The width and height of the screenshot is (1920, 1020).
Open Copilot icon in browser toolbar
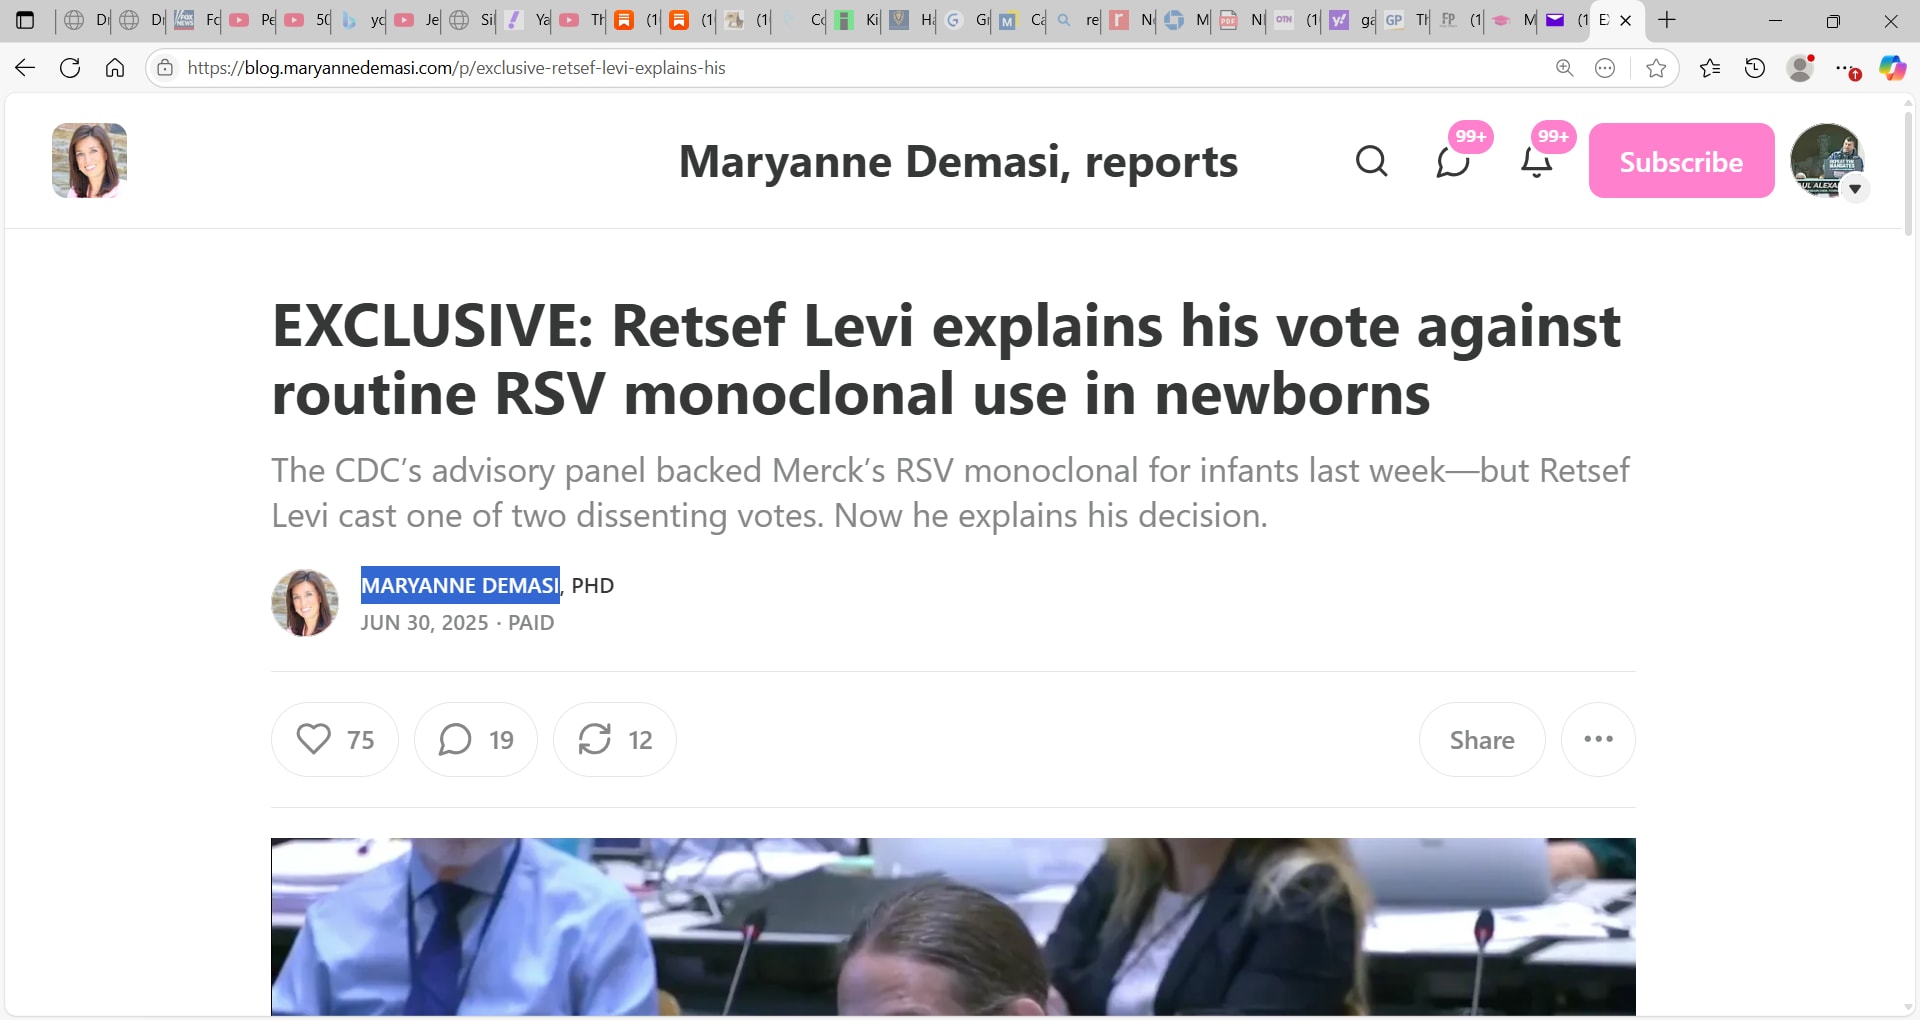tap(1892, 68)
